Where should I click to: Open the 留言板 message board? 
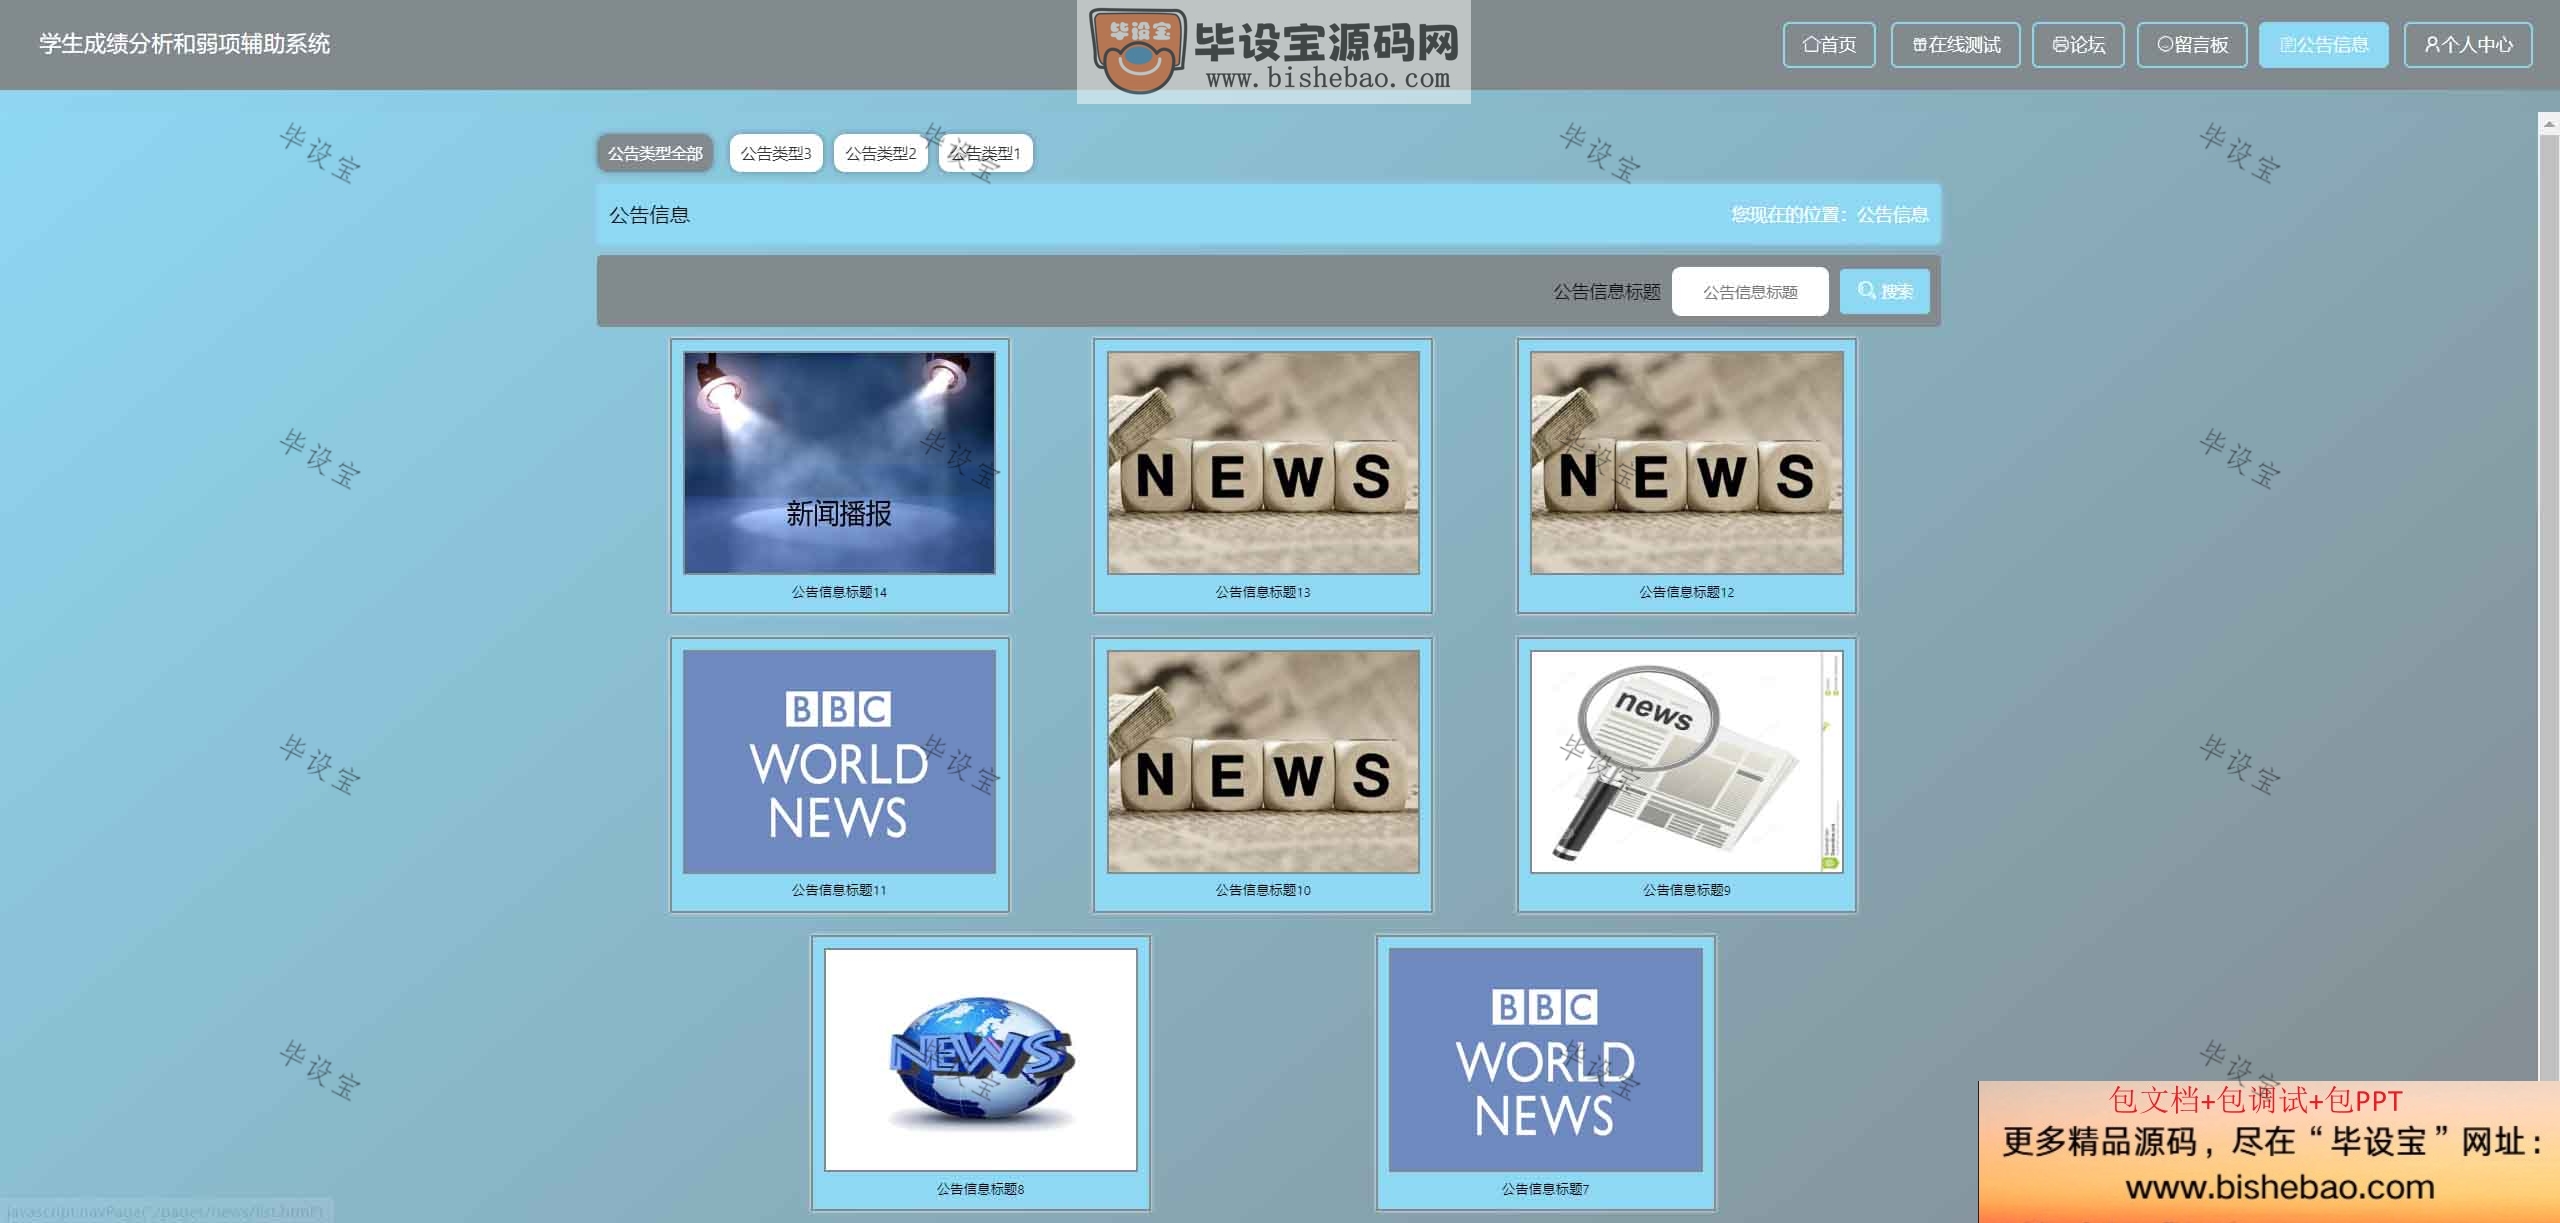click(2192, 45)
